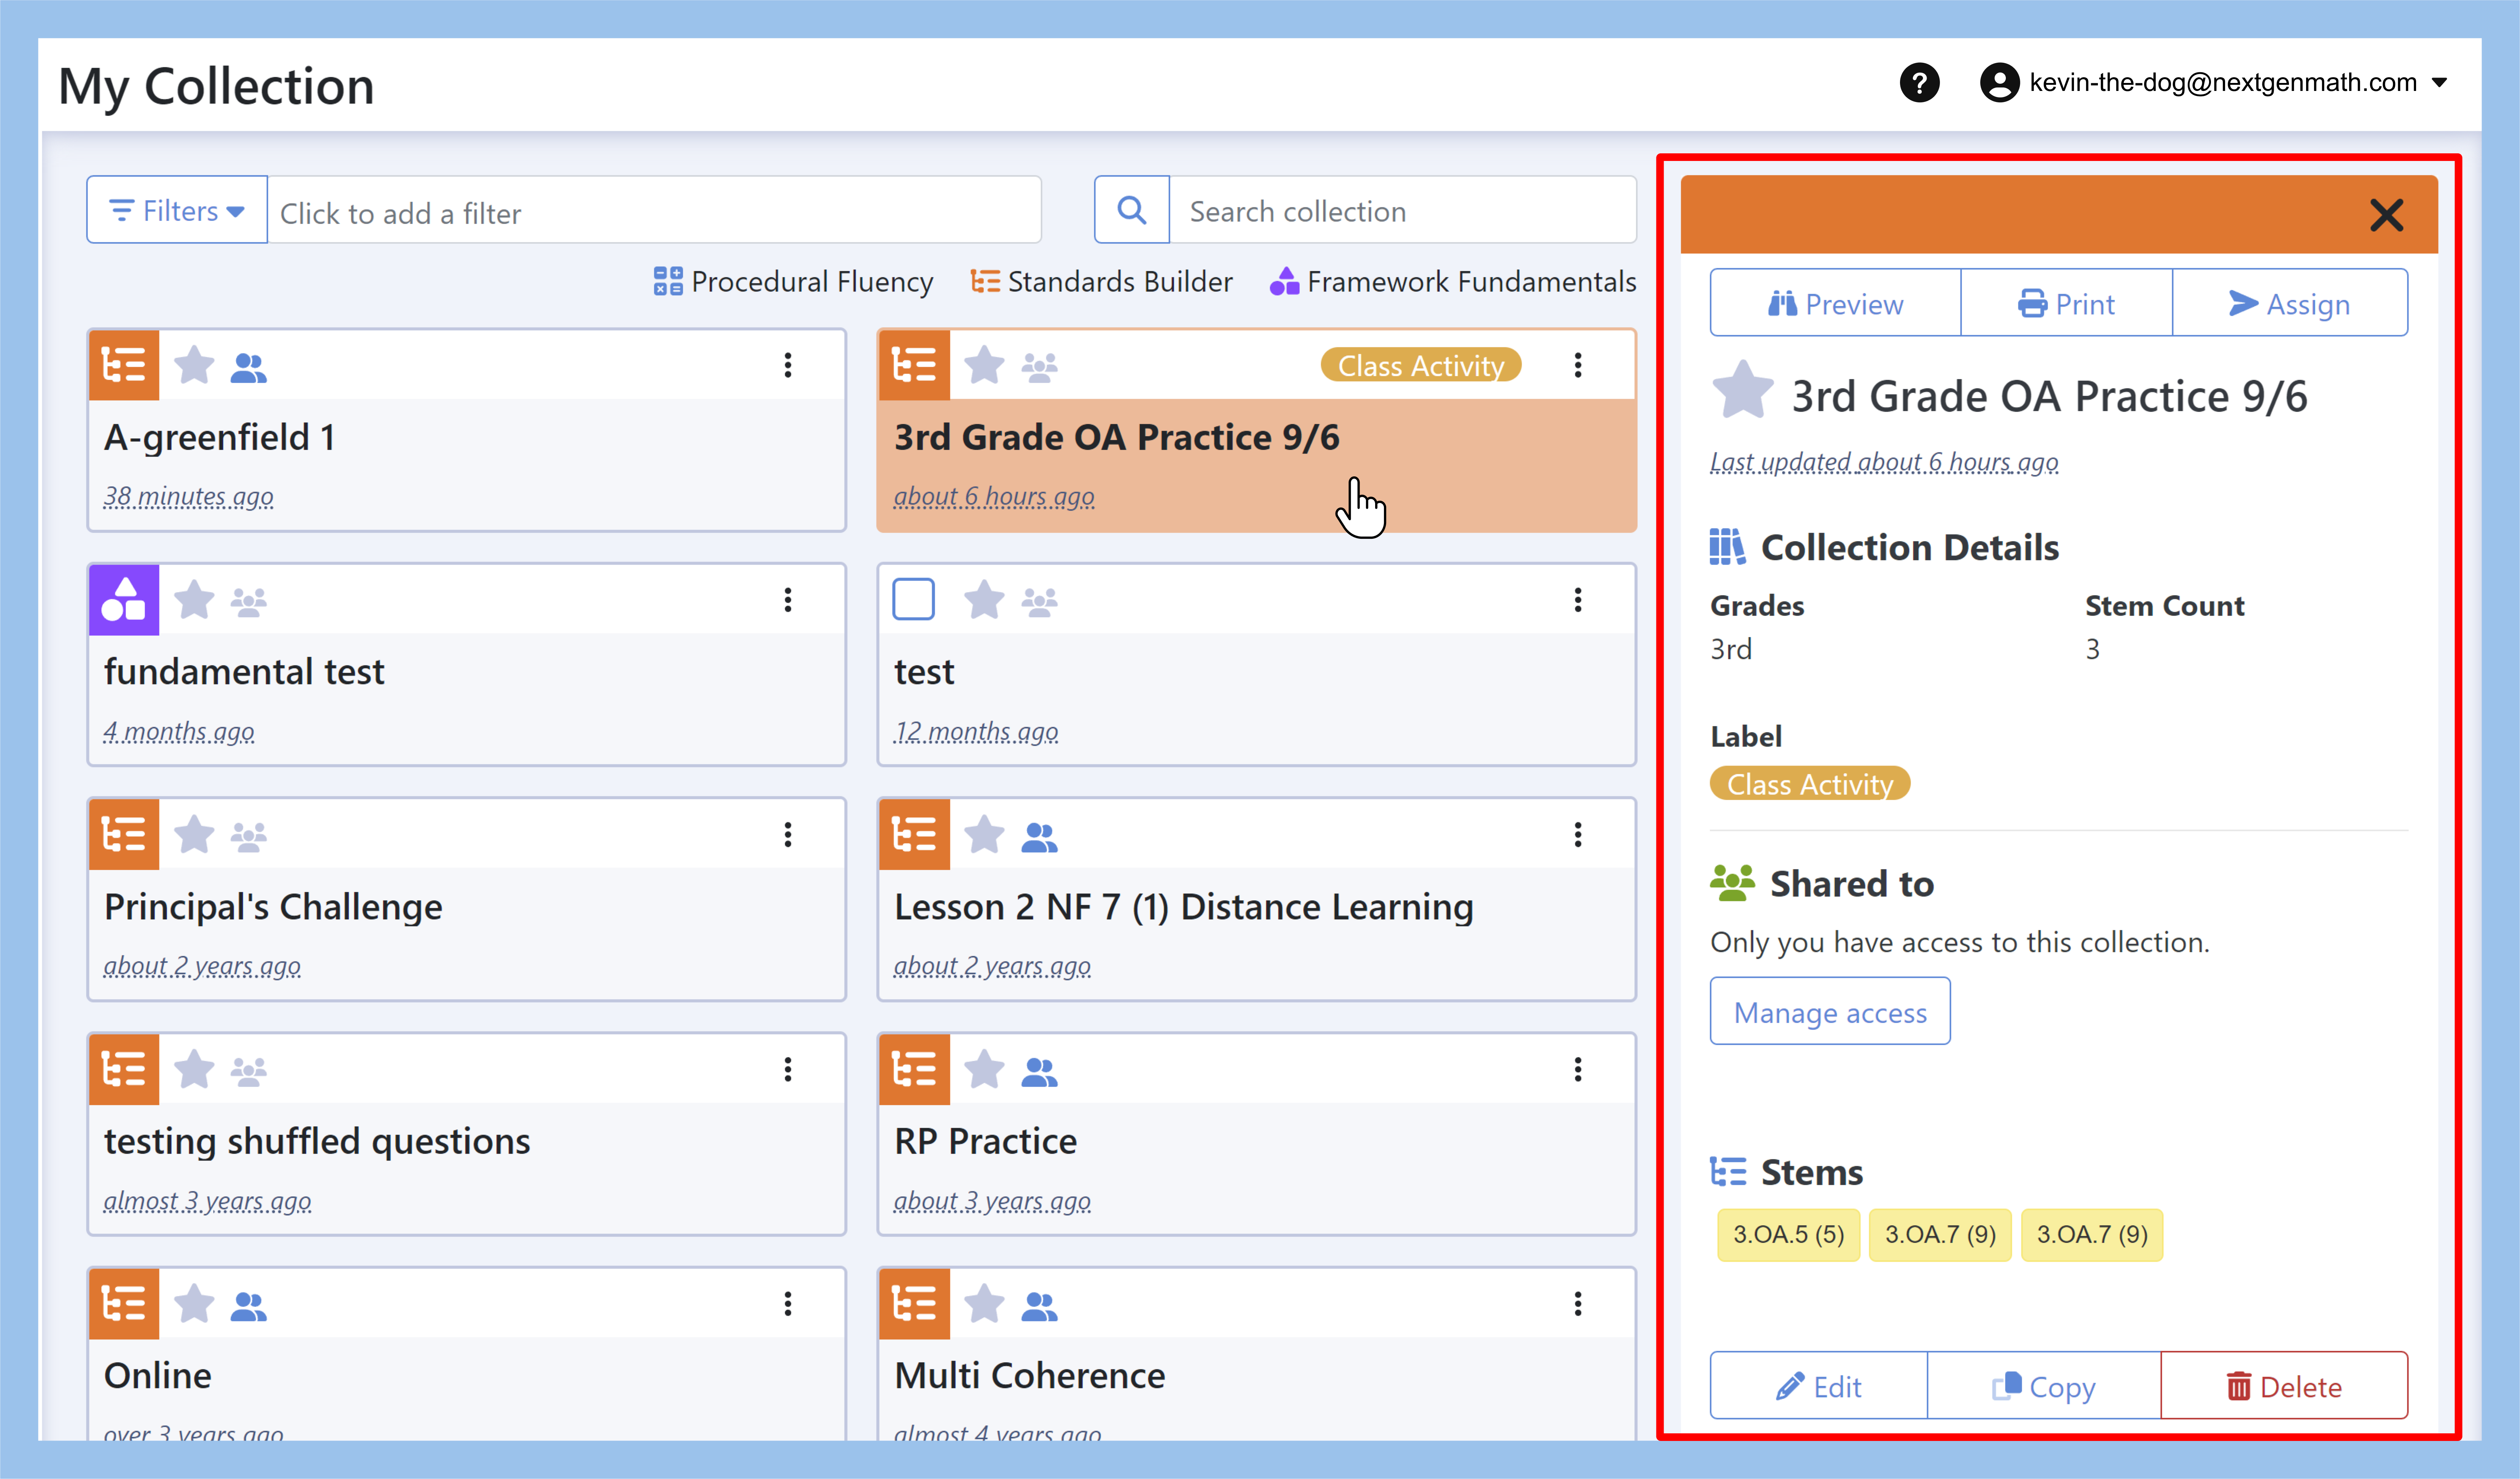Star the Principal's Challenge collection
Viewport: 2520px width, 1479px height.
(194, 834)
